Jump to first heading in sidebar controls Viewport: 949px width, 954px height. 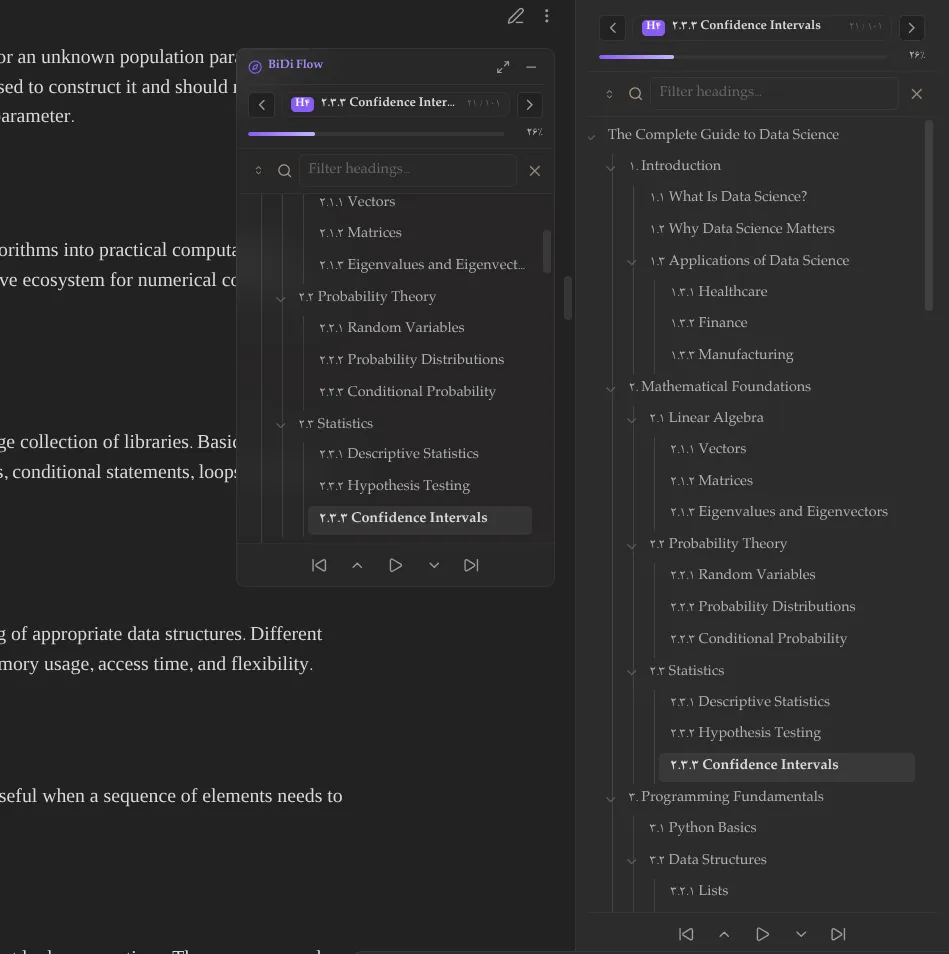686,934
